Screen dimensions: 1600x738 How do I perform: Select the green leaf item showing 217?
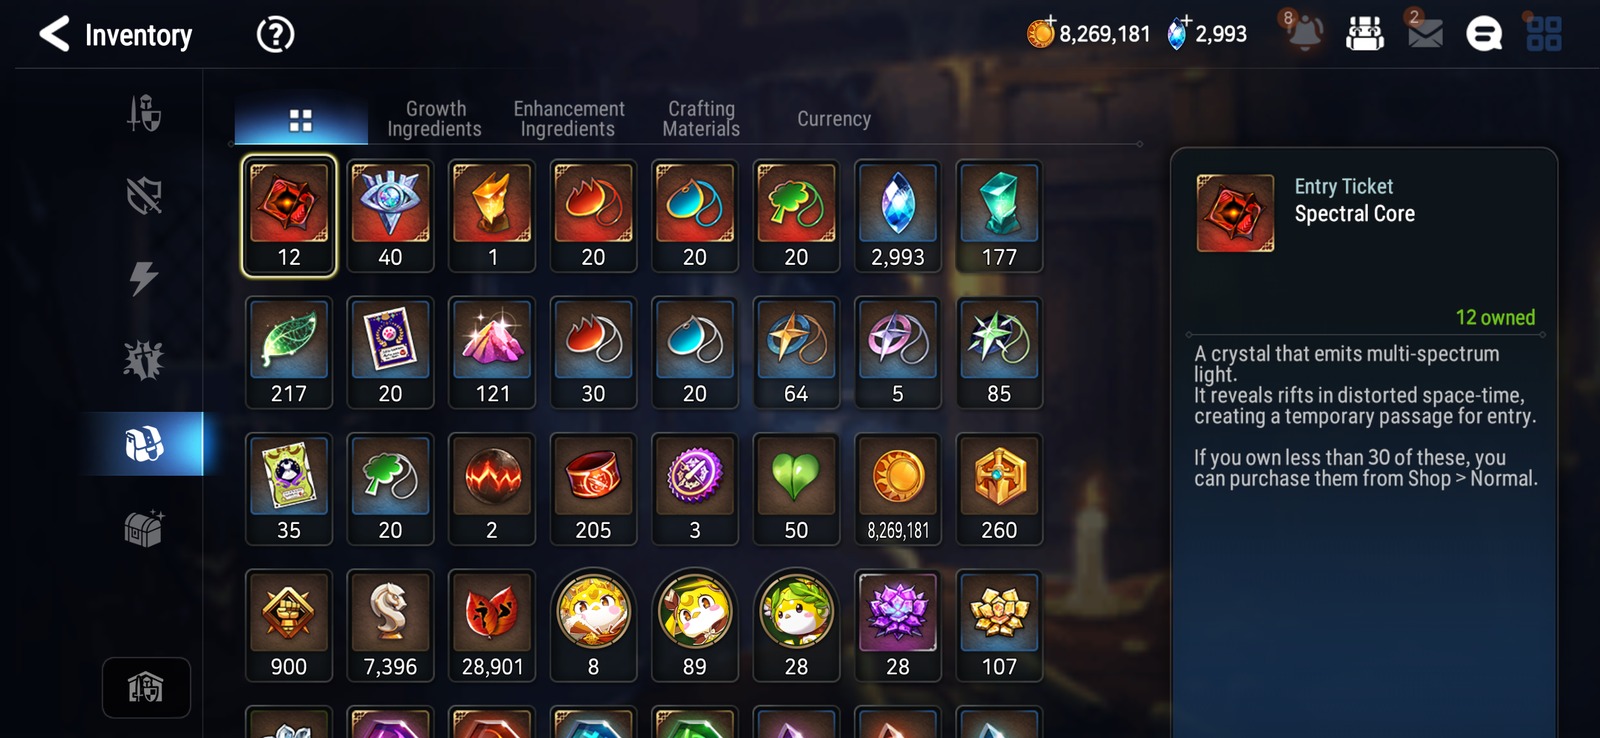coord(289,352)
